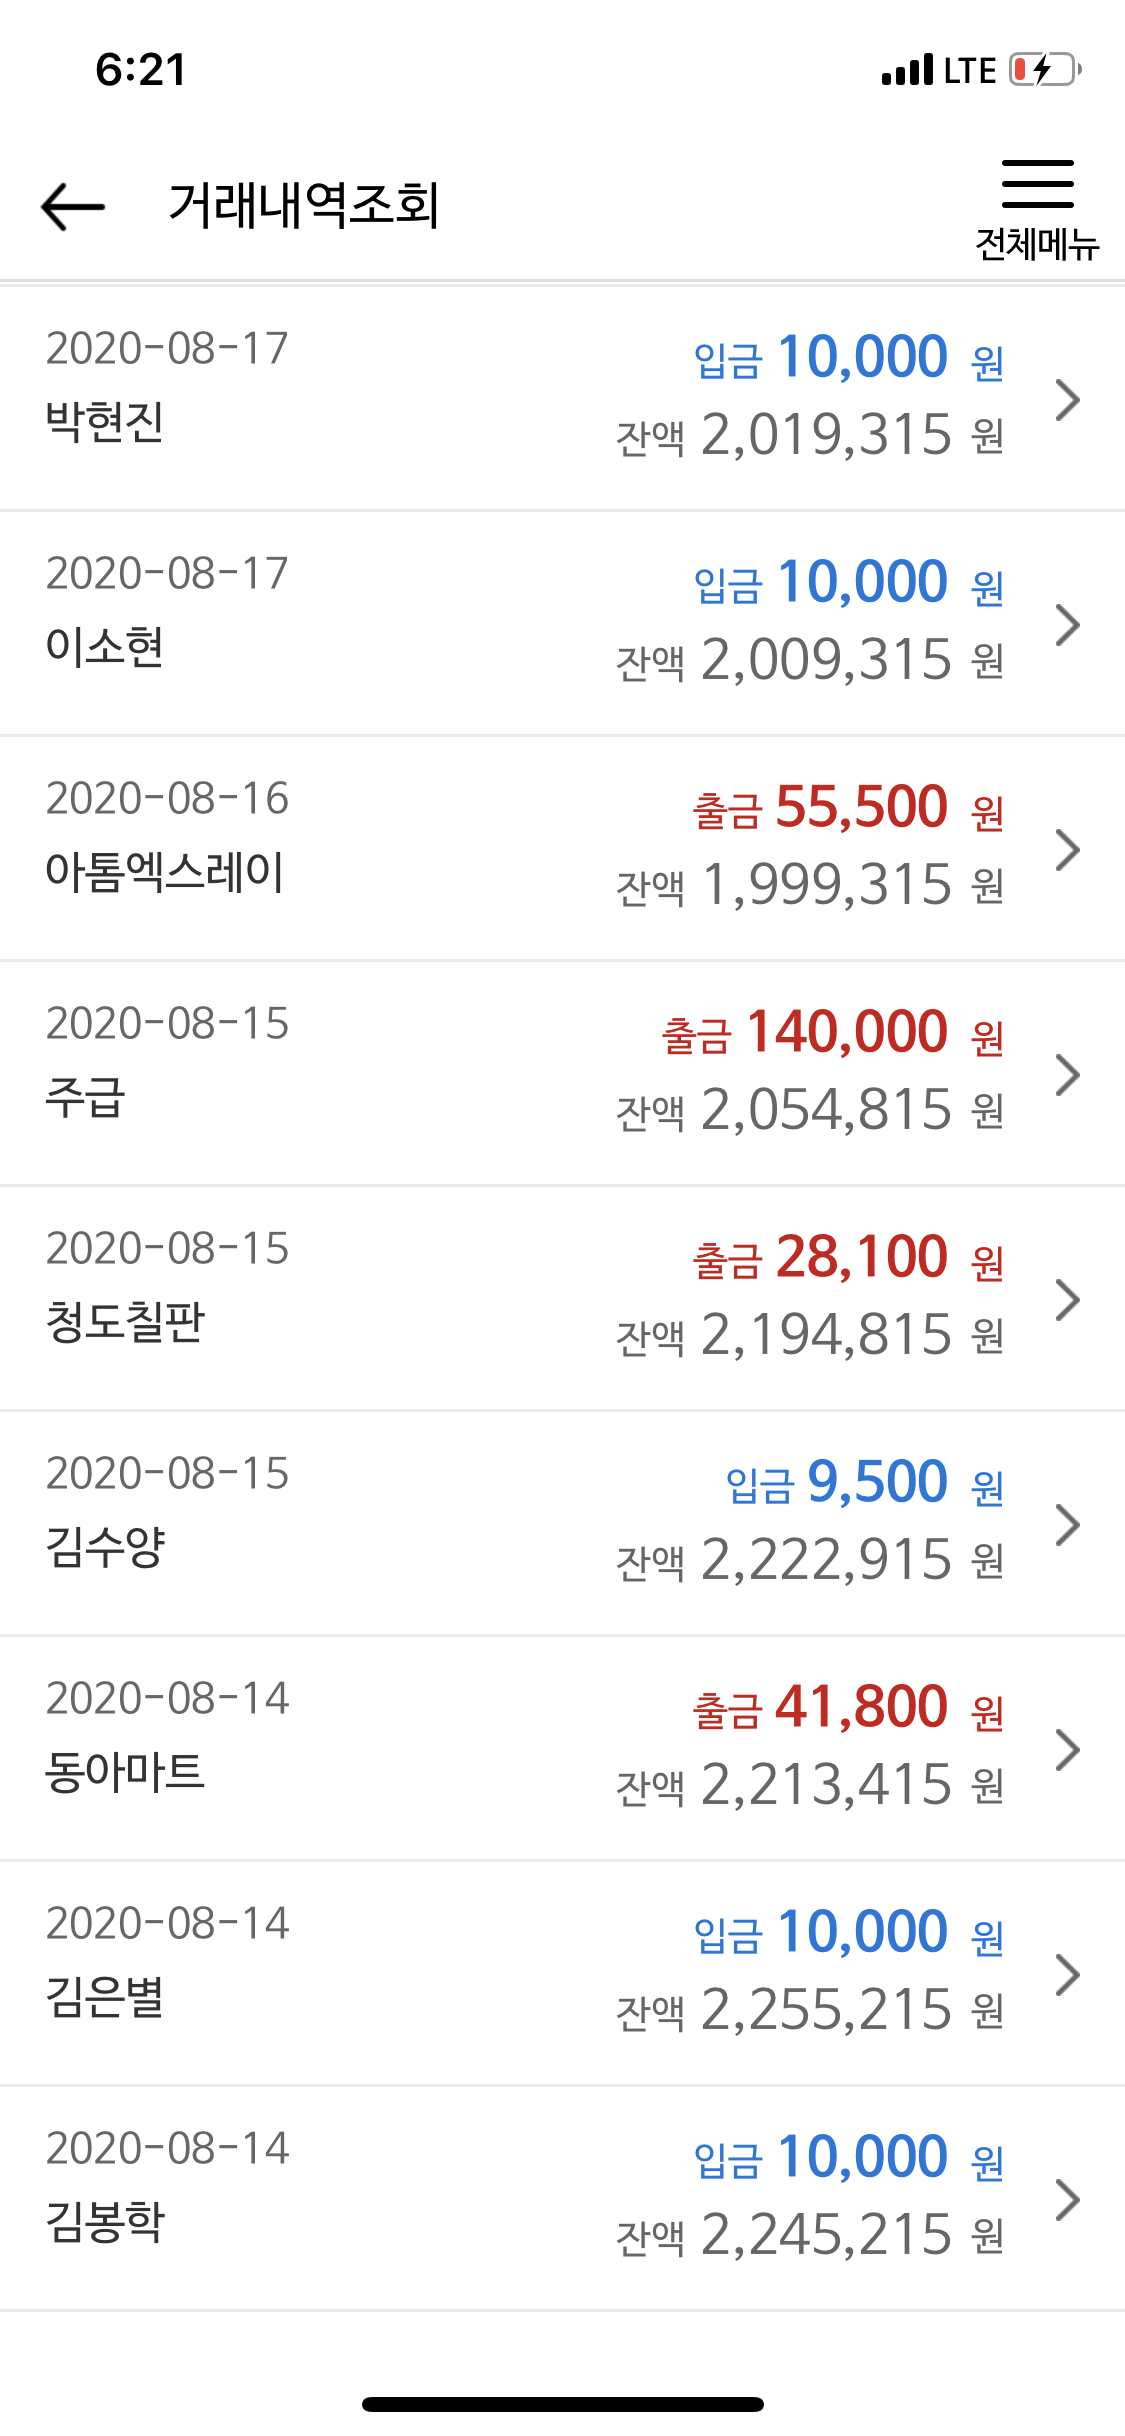This screenshot has height=2436, width=1125.
Task: Select the 박현진 transaction name
Action: click(x=105, y=421)
